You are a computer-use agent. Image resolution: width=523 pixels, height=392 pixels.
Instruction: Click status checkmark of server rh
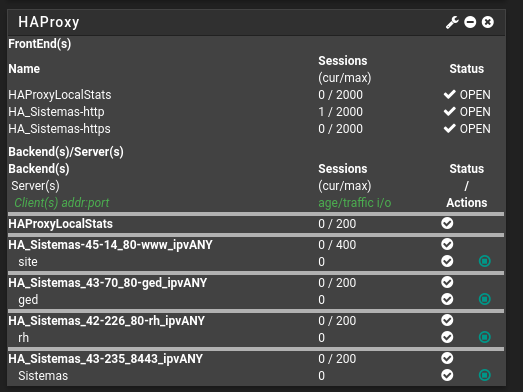pyautogui.click(x=447, y=337)
